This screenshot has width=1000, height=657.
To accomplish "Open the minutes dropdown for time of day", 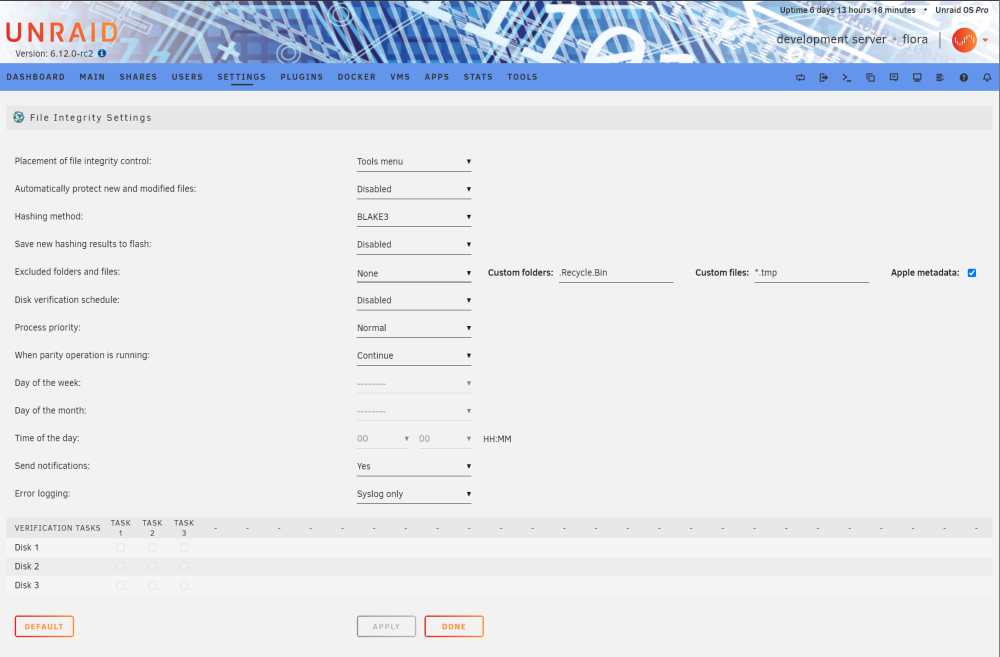I will (x=445, y=439).
